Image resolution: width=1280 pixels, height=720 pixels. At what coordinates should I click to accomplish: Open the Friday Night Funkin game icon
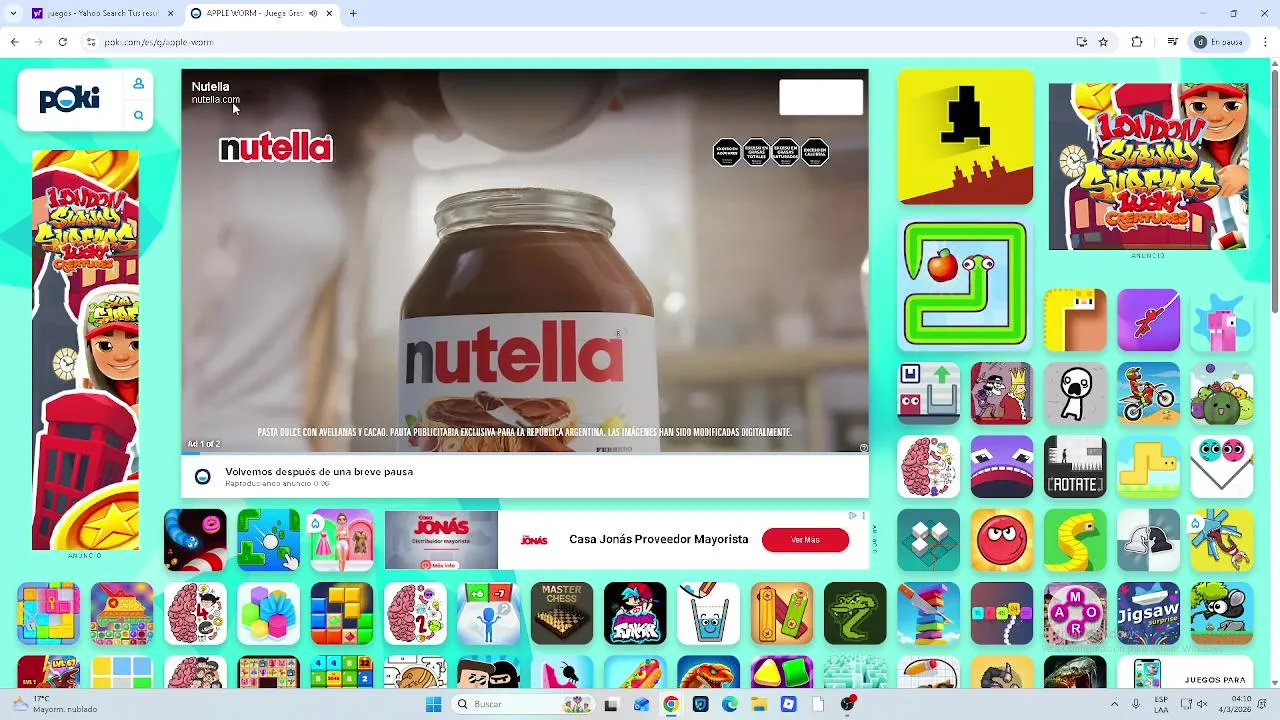coord(635,613)
